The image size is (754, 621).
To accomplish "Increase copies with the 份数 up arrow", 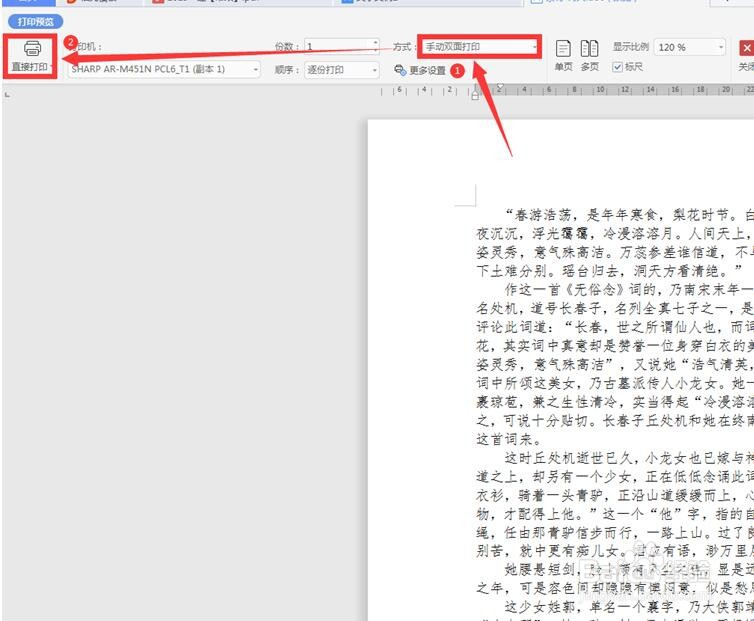I will (x=376, y=42).
